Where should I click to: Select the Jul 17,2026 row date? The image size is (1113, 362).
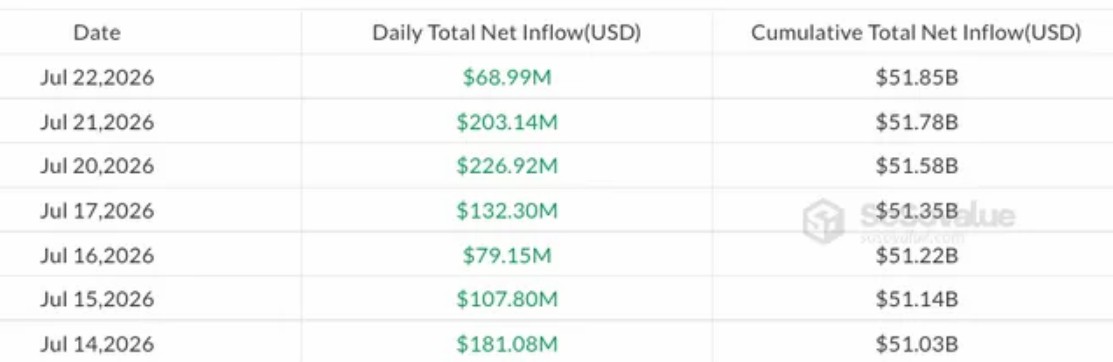click(x=97, y=211)
